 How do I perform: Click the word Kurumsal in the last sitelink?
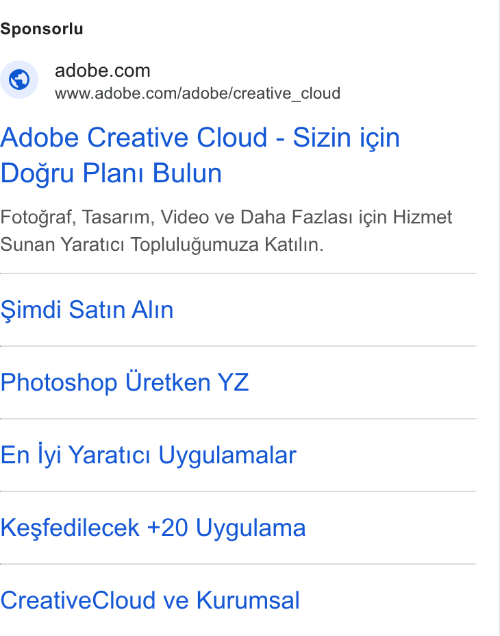pos(248,600)
